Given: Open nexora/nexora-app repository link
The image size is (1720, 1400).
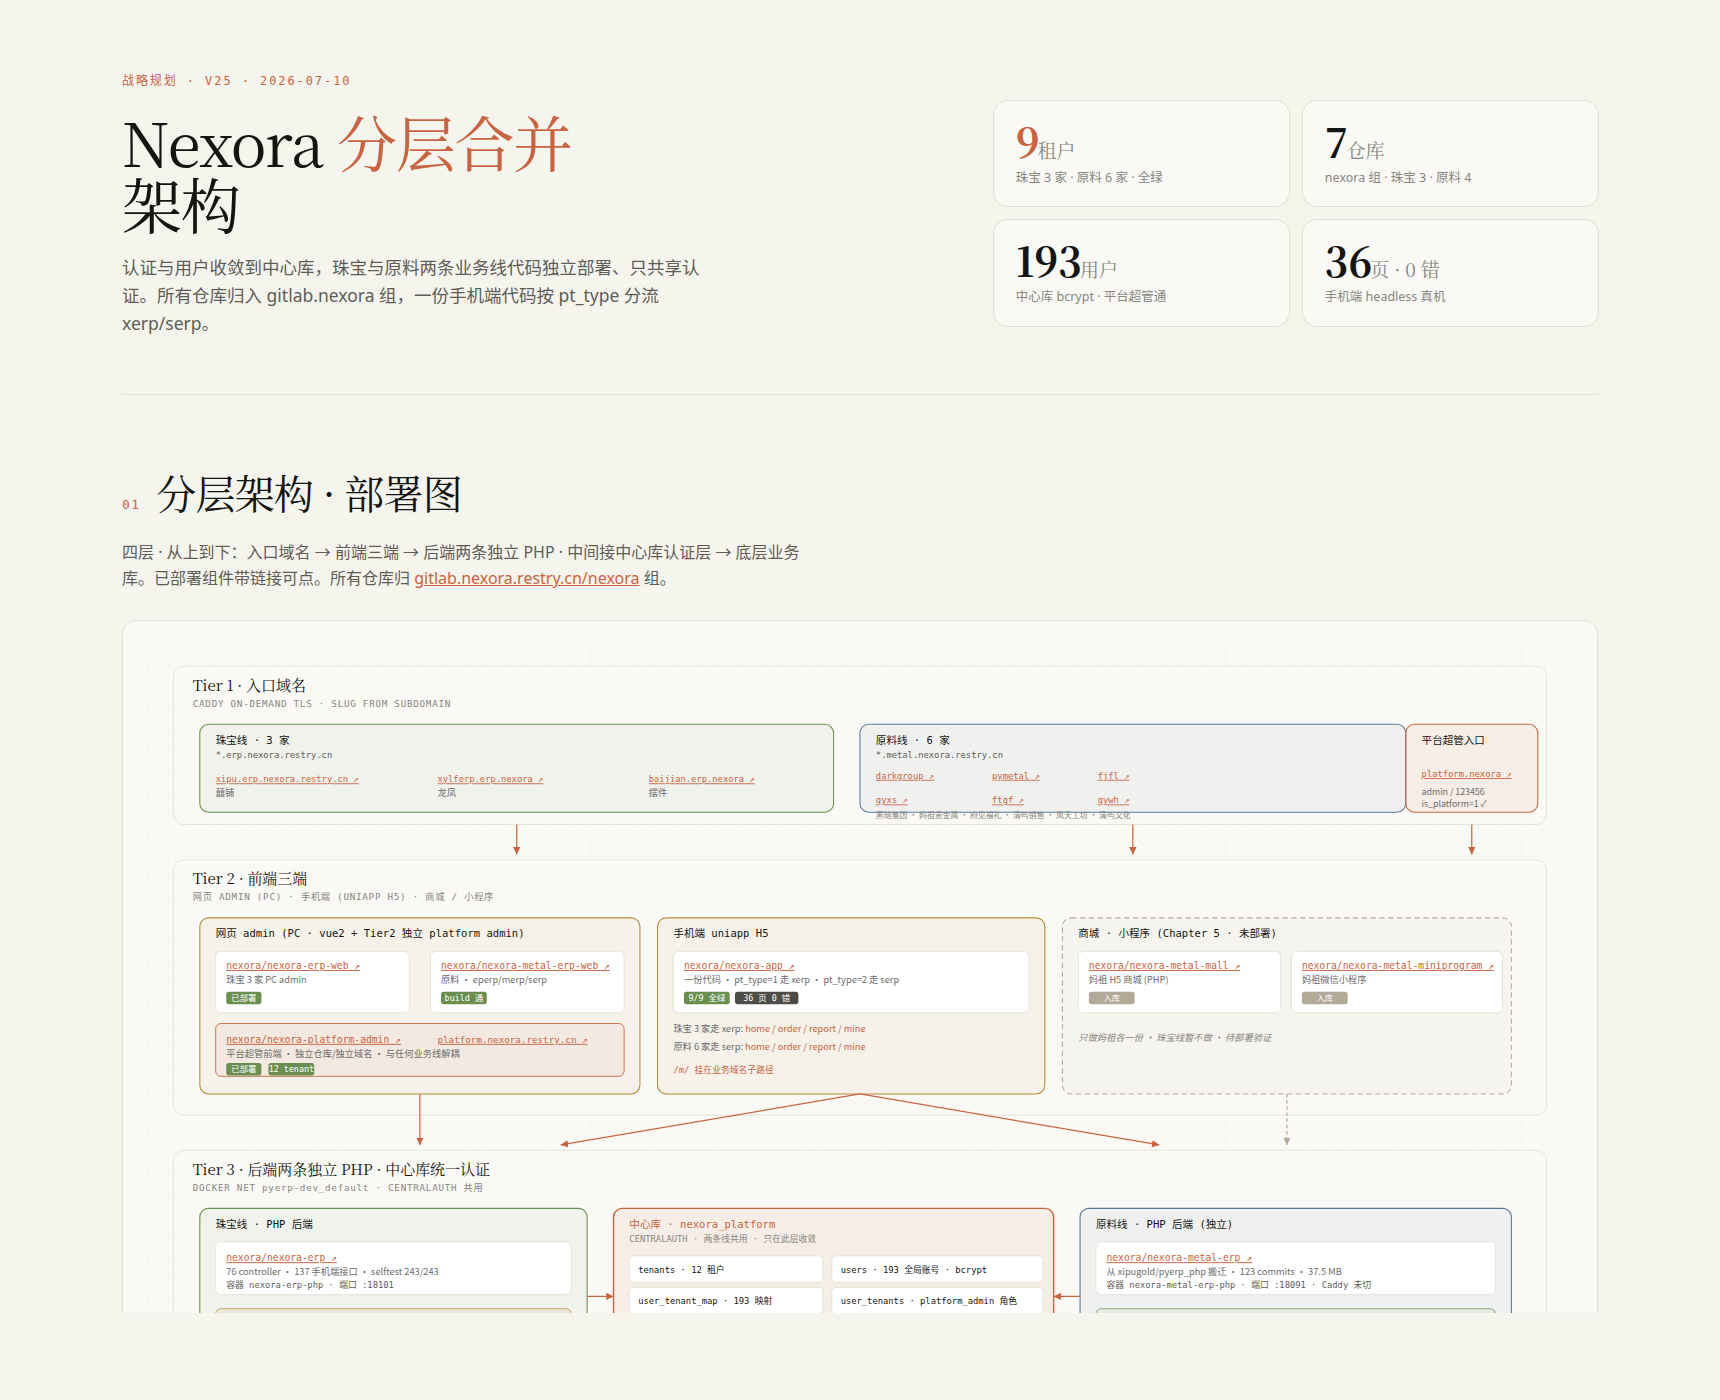Looking at the screenshot, I should tap(739, 966).
